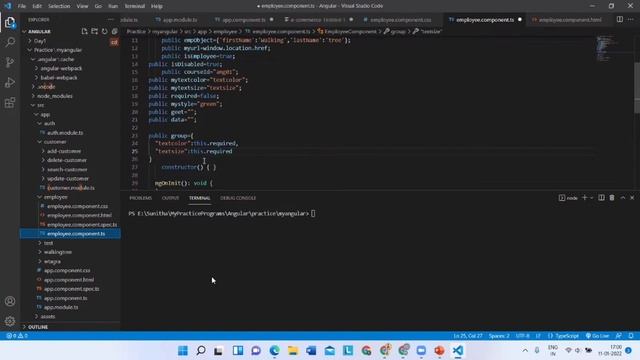The image size is (640, 360).
Task: Open the View menu
Action: tap(82, 6)
